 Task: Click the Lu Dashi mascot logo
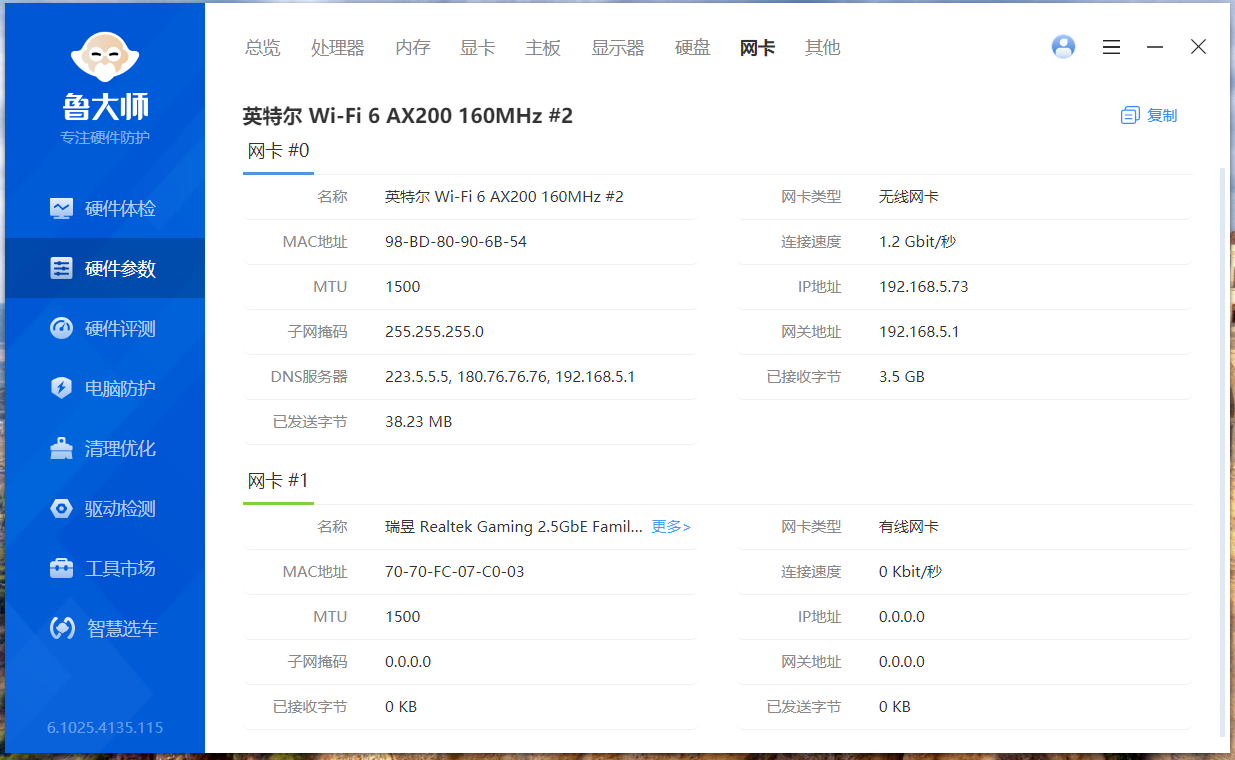[x=105, y=58]
